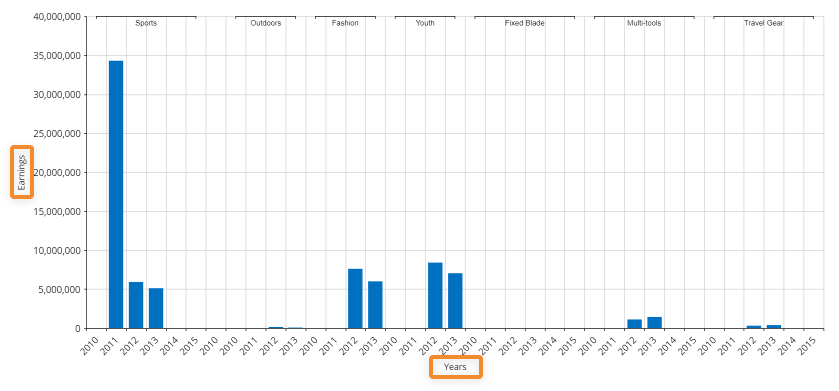Select the Youth 2012 bar

click(x=435, y=295)
